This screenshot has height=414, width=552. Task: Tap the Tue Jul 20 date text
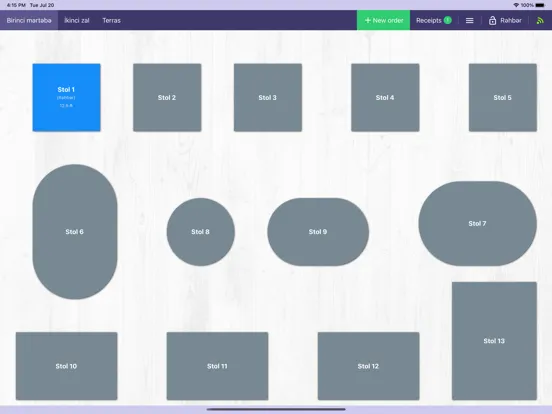tap(42, 5)
